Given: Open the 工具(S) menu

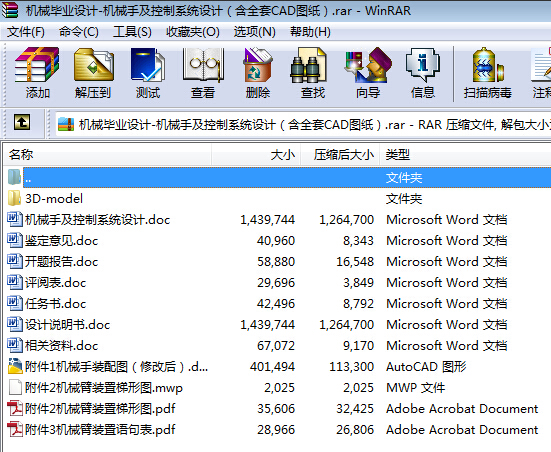Looking at the screenshot, I should point(132,32).
